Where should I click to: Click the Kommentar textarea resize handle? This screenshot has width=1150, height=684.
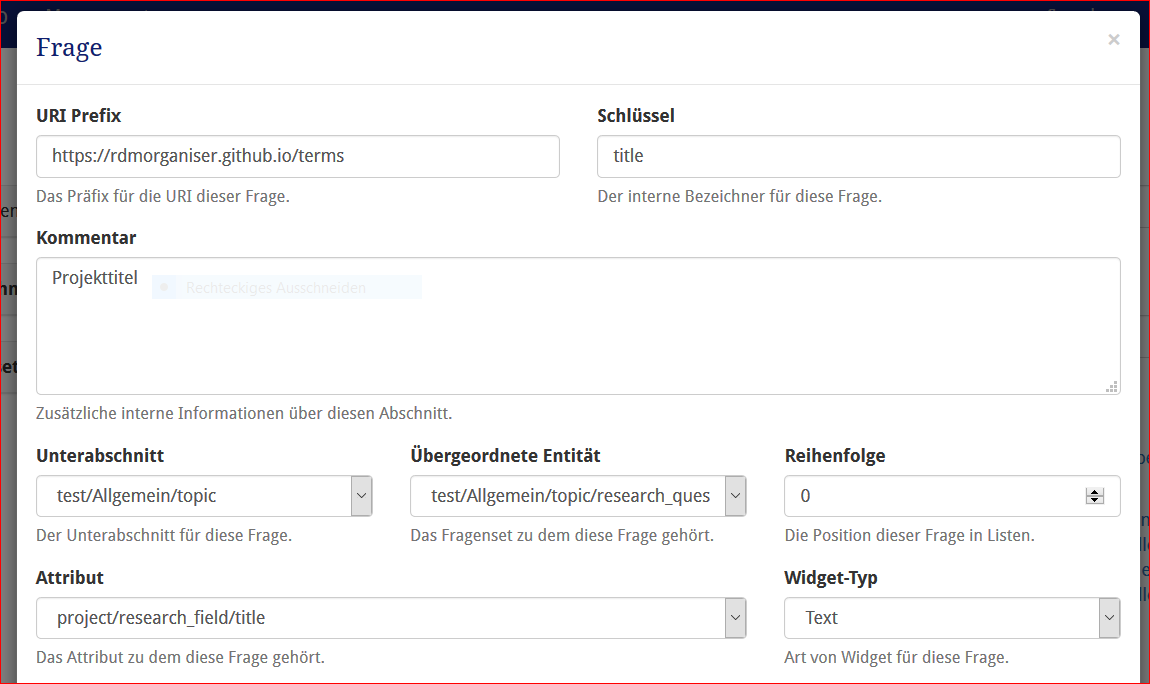tap(1112, 386)
